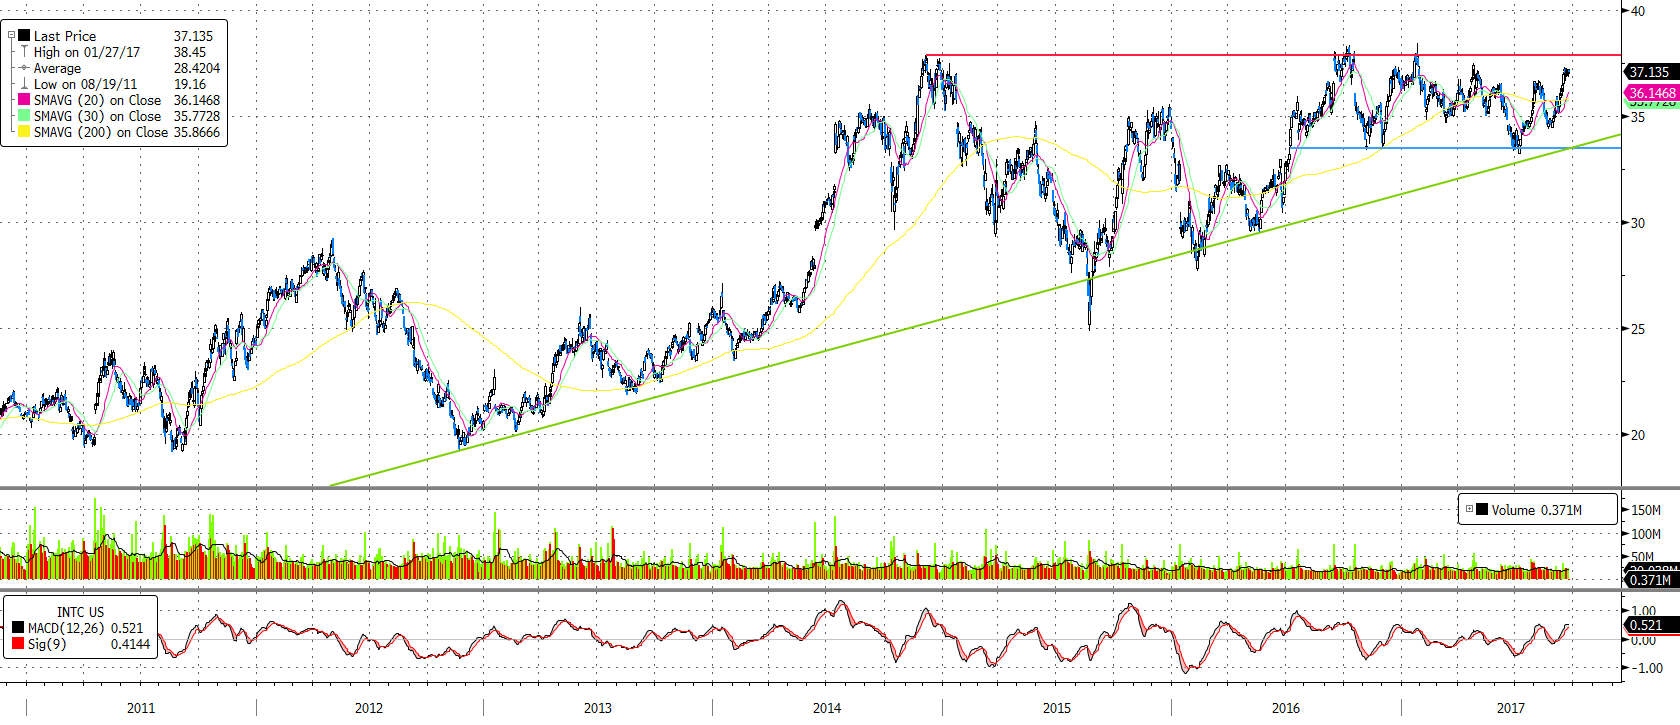Click the High marker icon in legend
This screenshot has width=1680, height=725.
pos(24,51)
